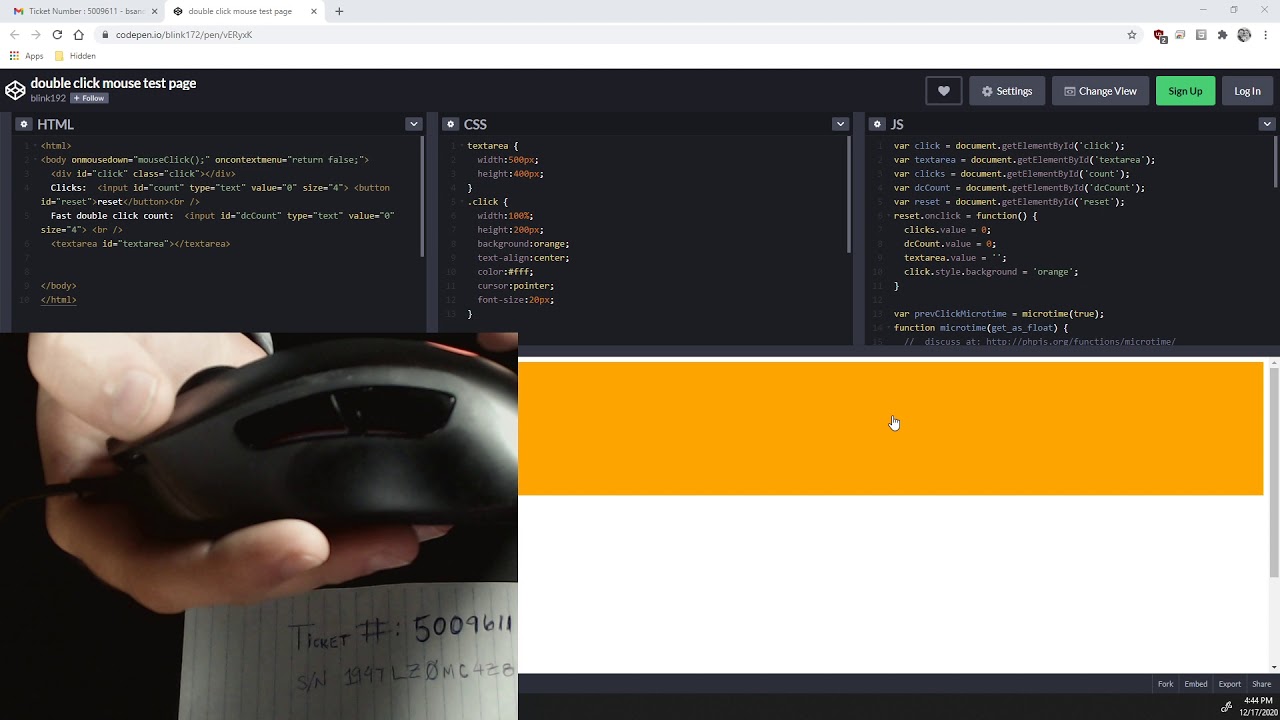Click the address bar URL field
Viewport: 1280px width, 720px height.
[x=620, y=34]
